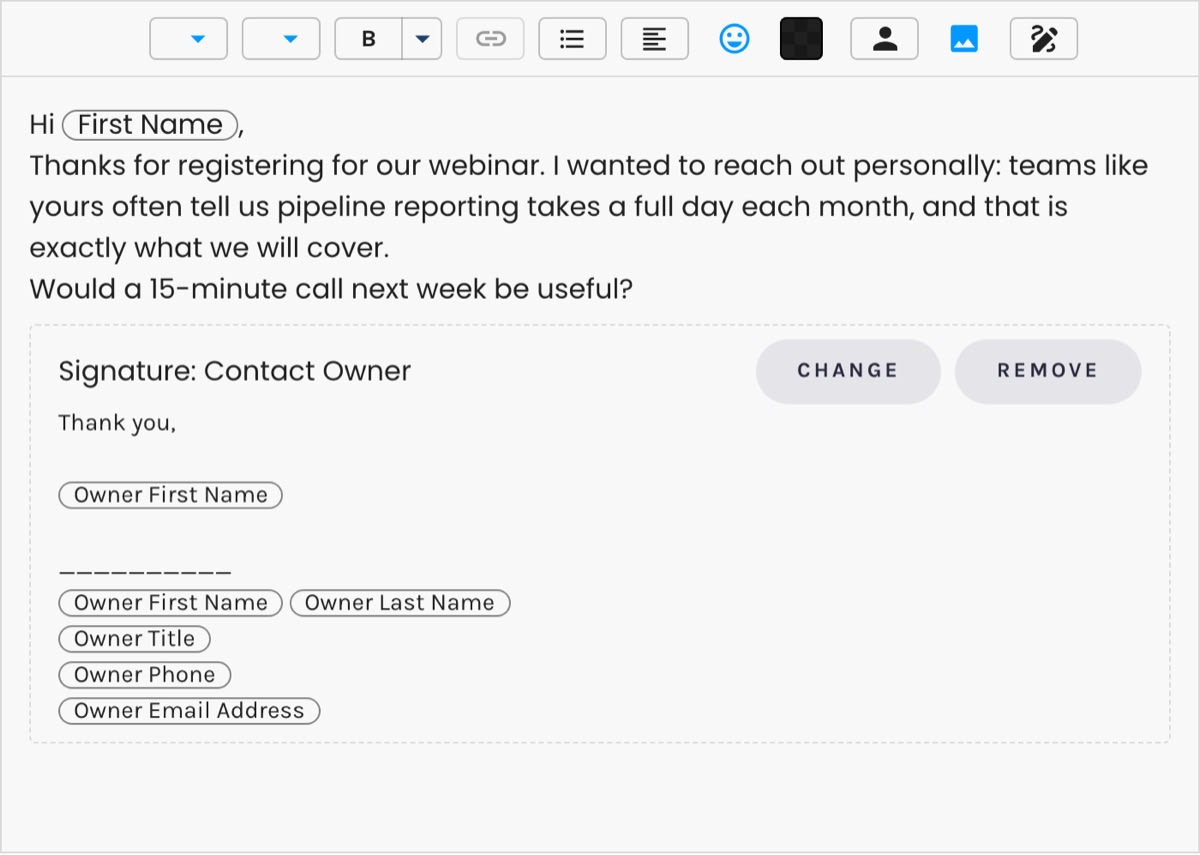Select the First Name token in greeting
The image size is (1200, 855).
click(x=150, y=125)
